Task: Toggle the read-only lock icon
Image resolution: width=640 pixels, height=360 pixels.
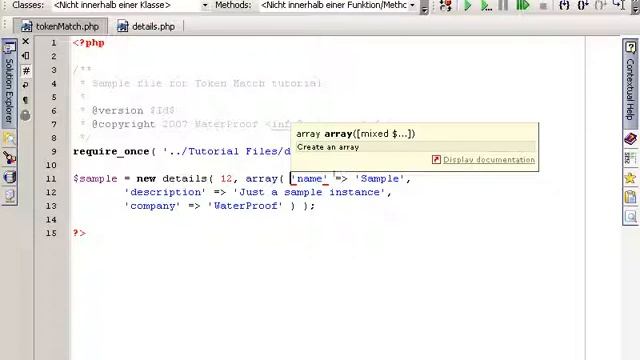Action: (25, 115)
